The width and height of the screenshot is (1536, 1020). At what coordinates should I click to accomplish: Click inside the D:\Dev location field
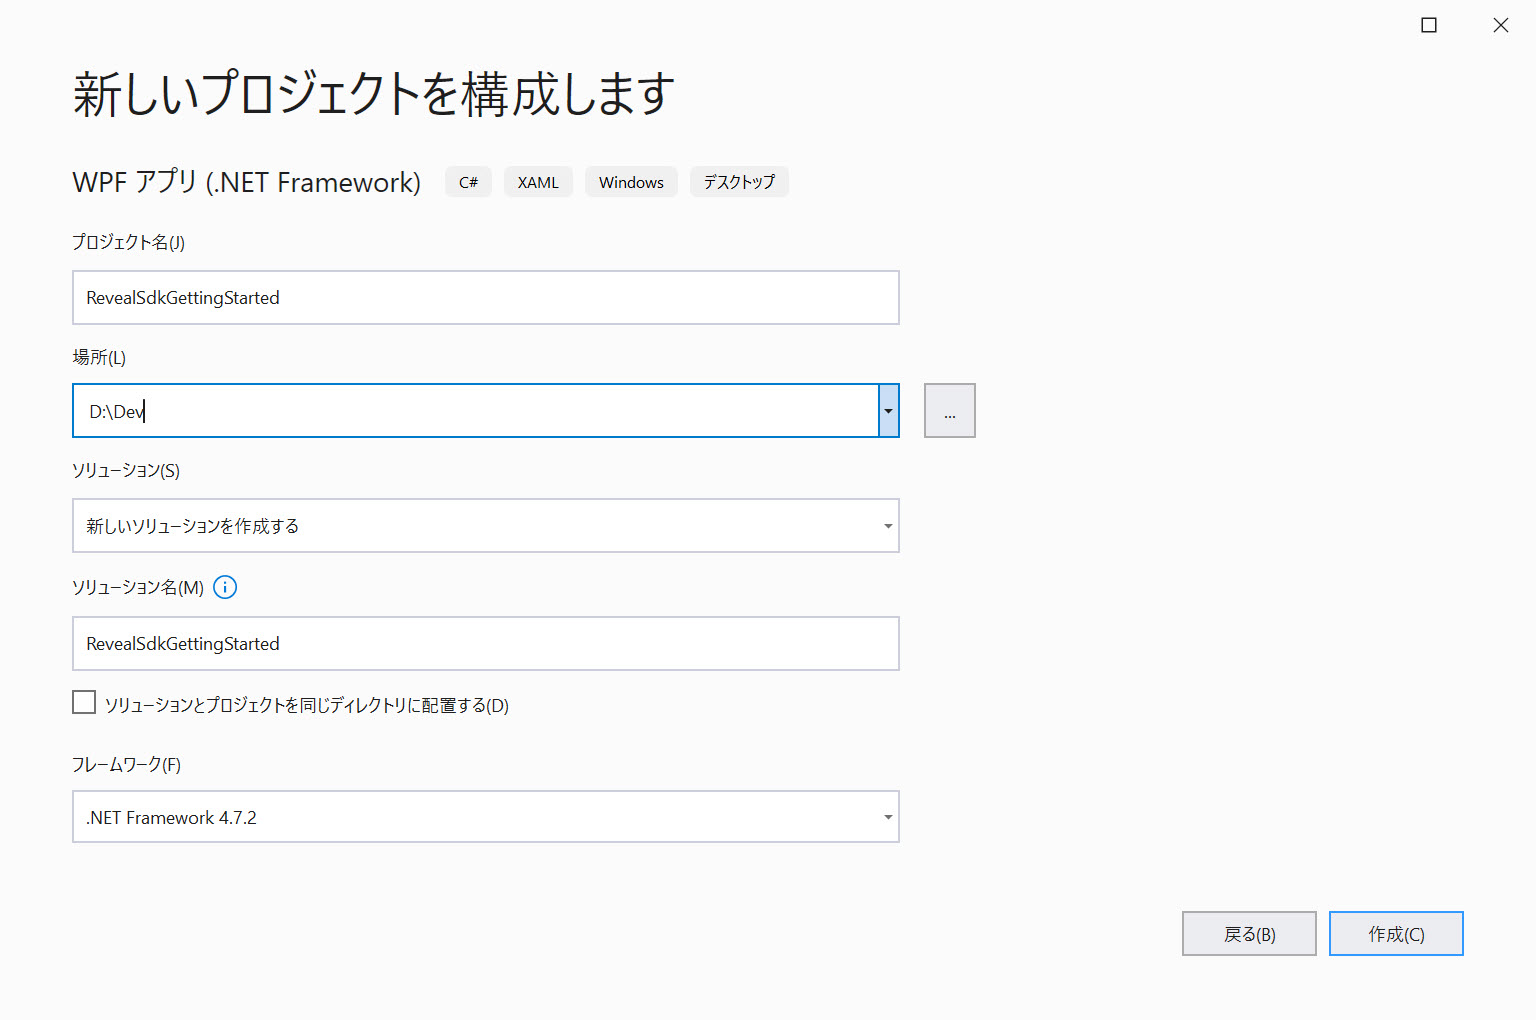pyautogui.click(x=476, y=410)
